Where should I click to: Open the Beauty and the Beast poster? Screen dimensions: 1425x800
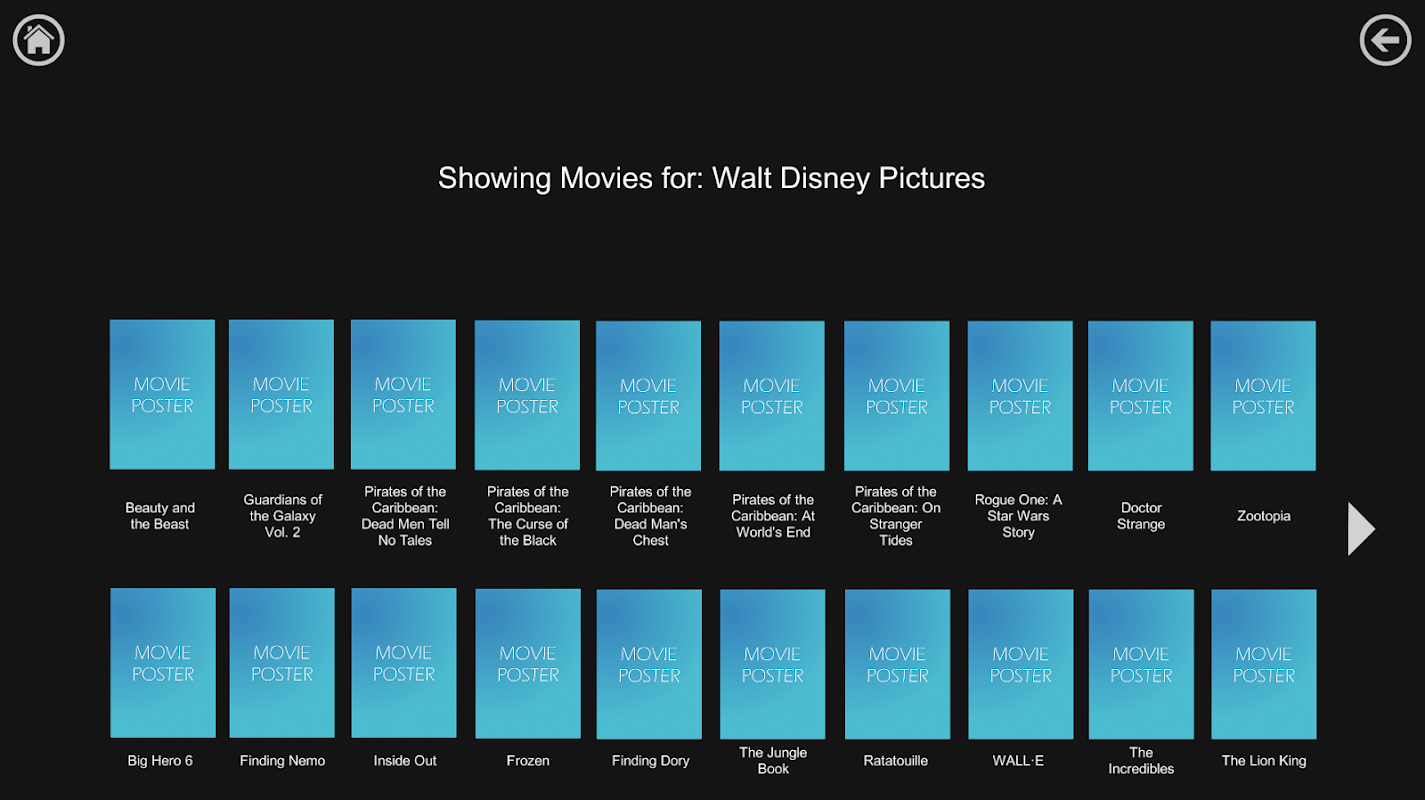pyautogui.click(x=162, y=394)
